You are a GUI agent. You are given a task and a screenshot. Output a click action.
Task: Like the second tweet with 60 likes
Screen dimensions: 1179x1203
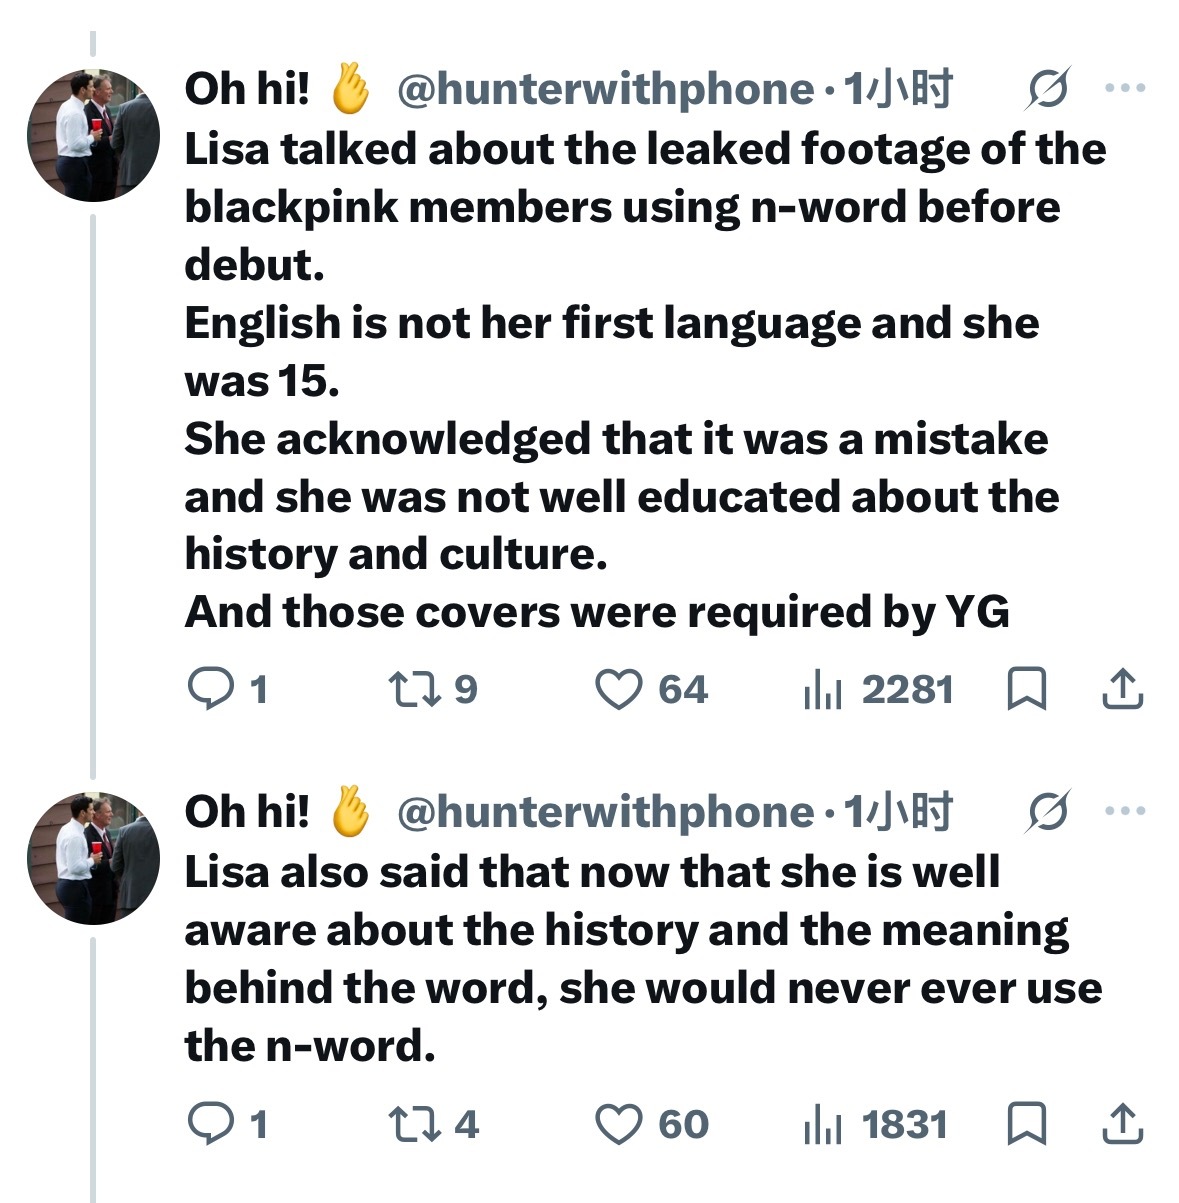pyautogui.click(x=619, y=1124)
